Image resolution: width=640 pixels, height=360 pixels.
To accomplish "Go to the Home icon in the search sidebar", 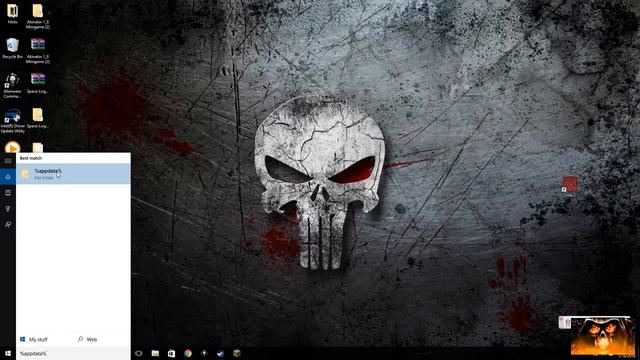I will pyautogui.click(x=8, y=177).
